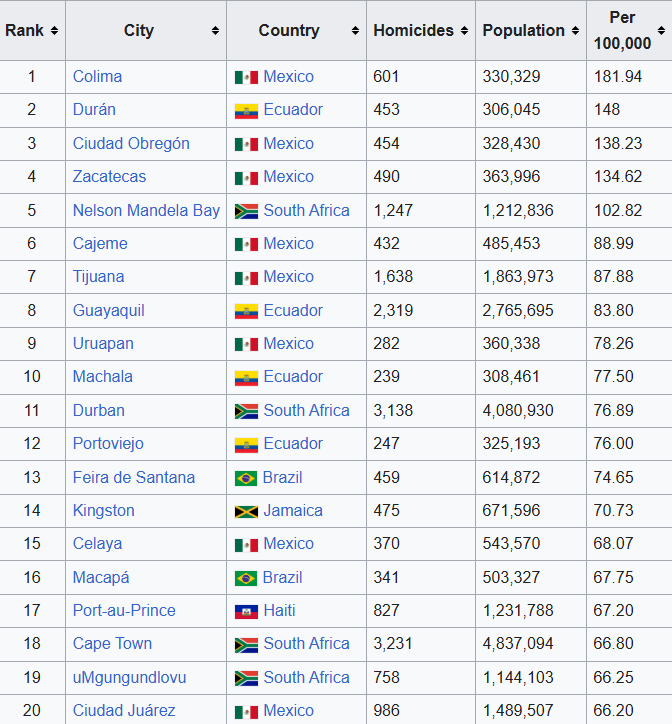Open the Durán city link

[94, 109]
